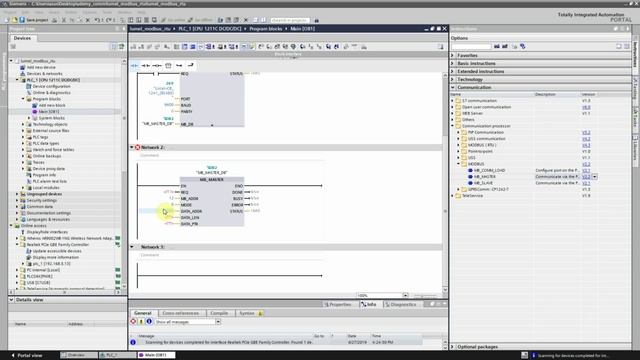The image size is (640, 360).
Task: Toggle the error messages filter icon
Action: pos(133,322)
